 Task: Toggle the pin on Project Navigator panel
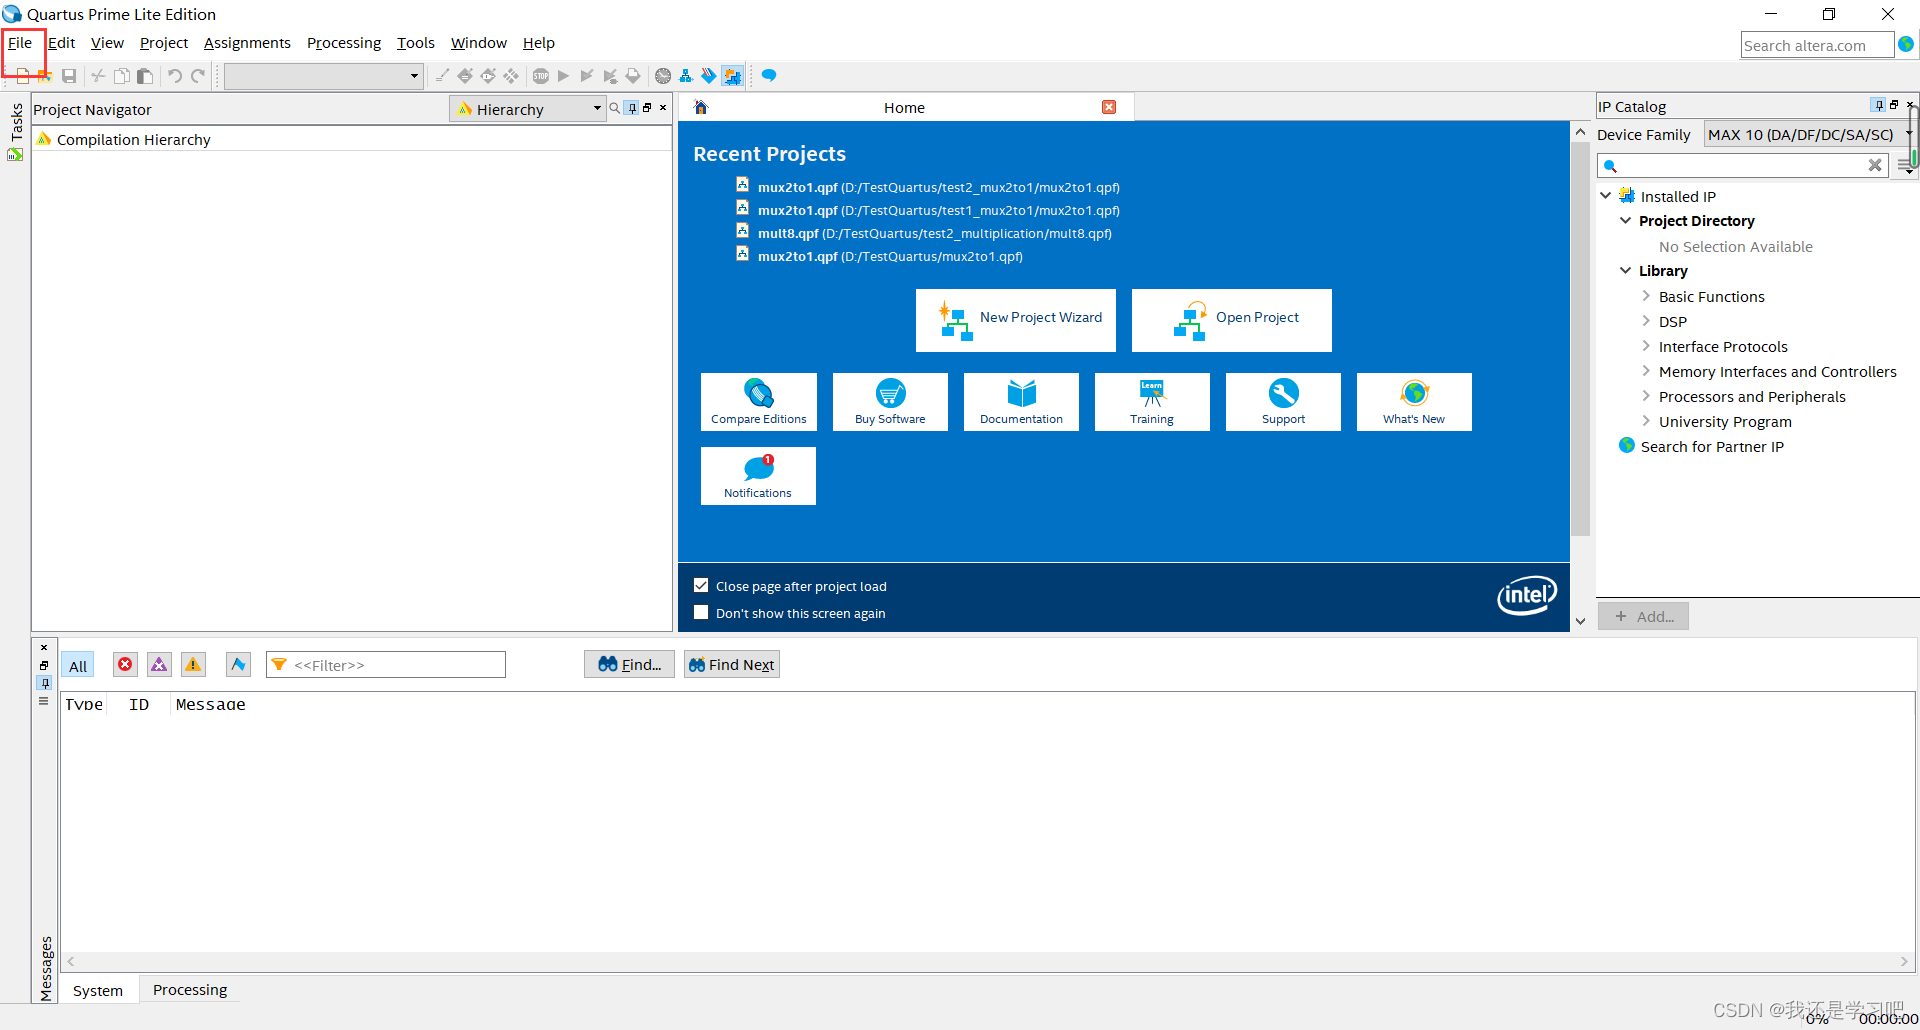tap(632, 108)
